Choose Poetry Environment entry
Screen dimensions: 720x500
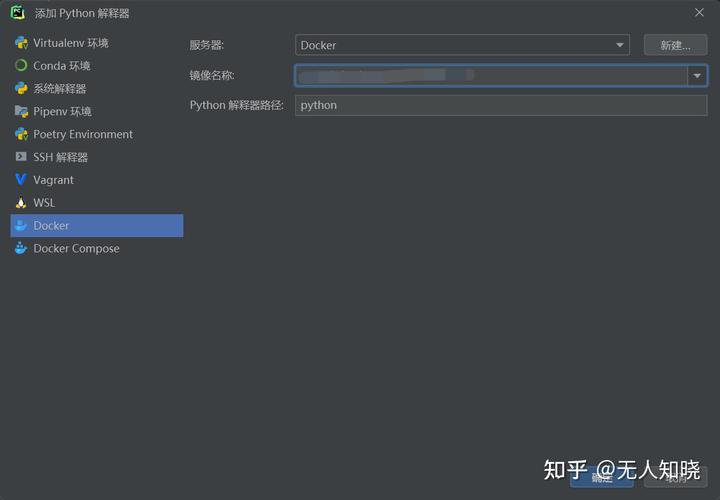click(97, 134)
